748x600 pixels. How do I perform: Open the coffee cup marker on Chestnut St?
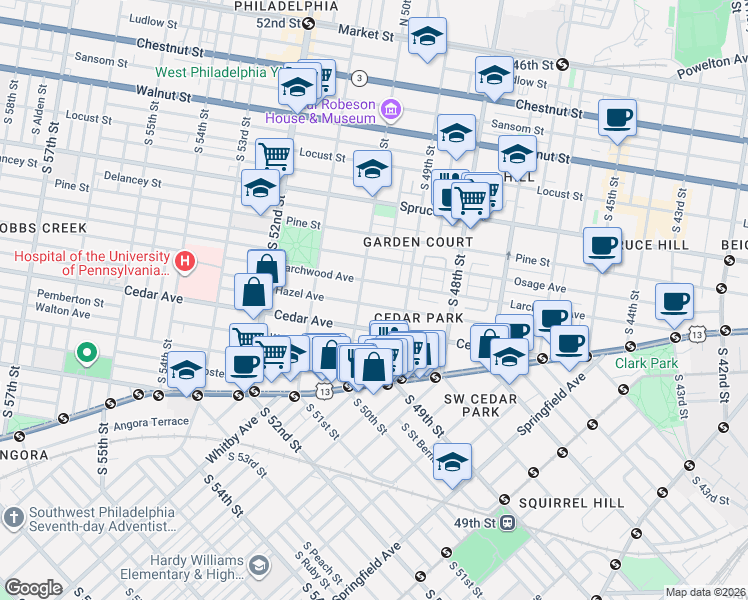pyautogui.click(x=617, y=118)
